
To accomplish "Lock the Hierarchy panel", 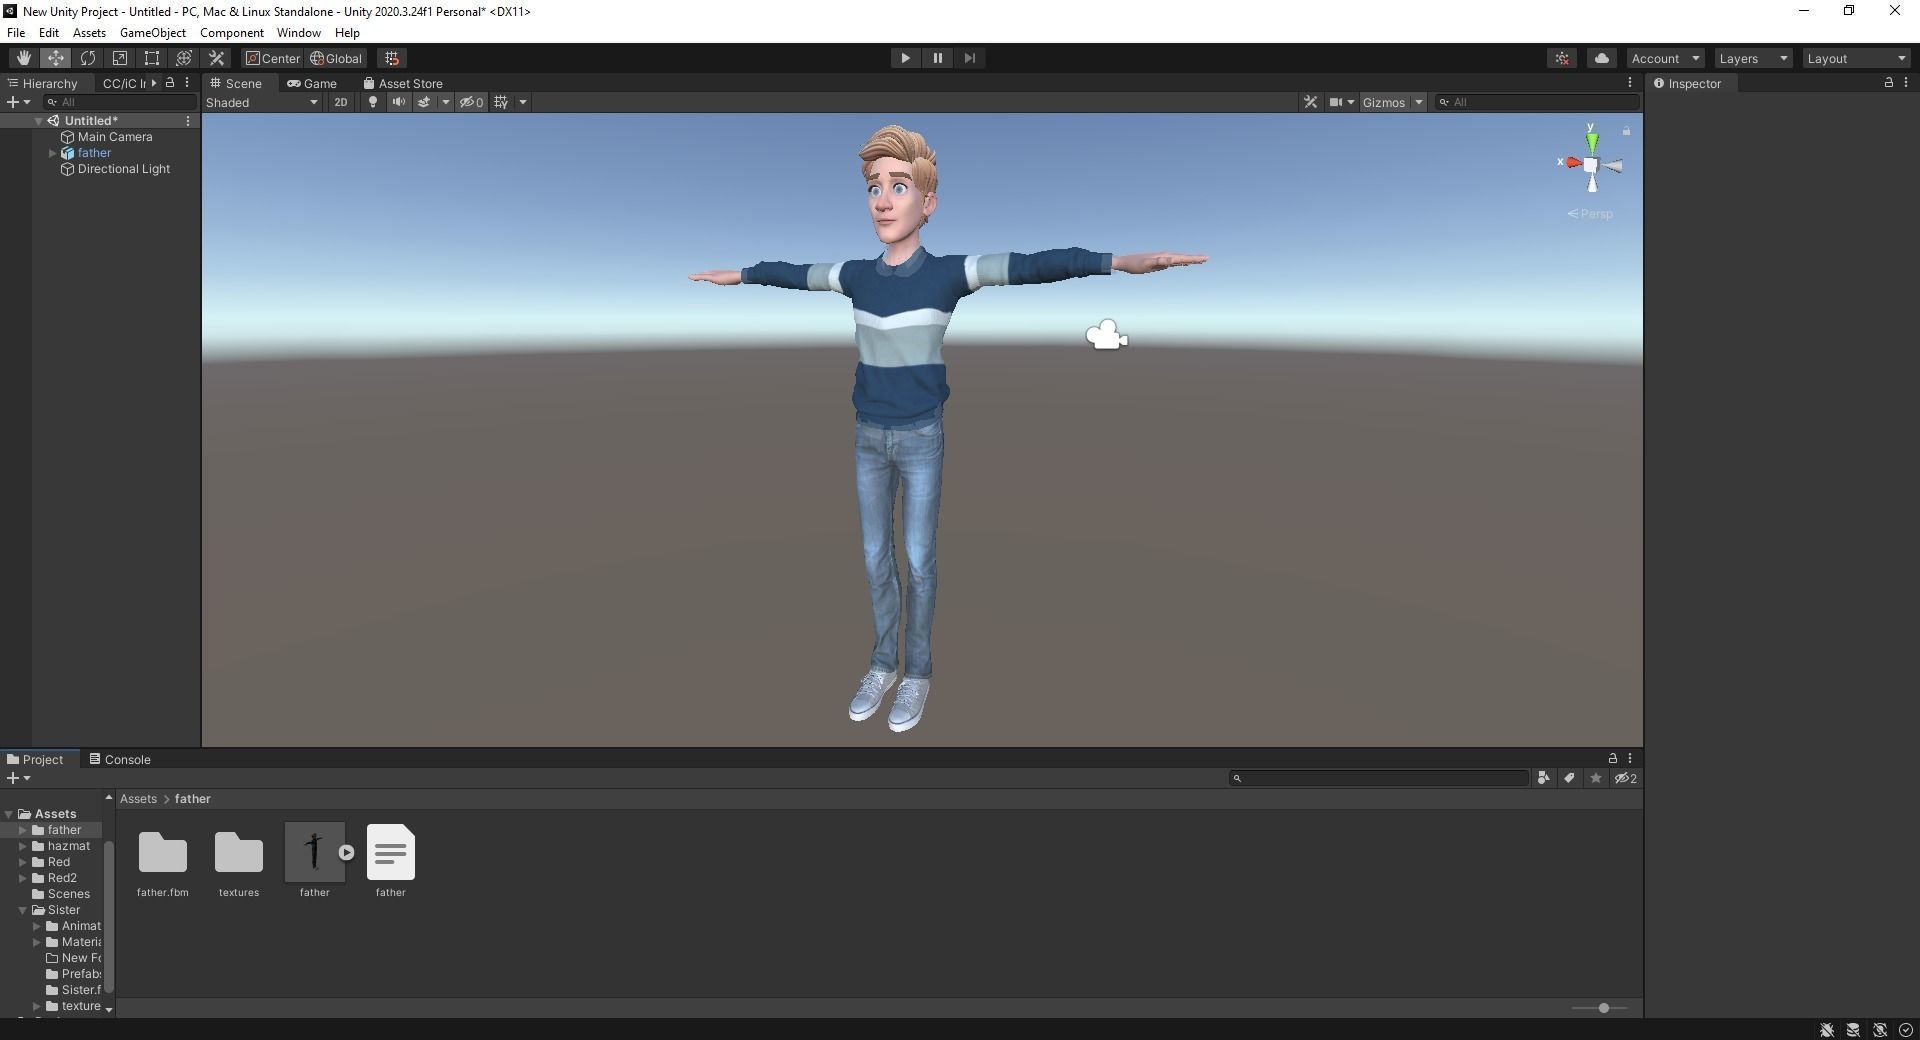I will pos(170,83).
